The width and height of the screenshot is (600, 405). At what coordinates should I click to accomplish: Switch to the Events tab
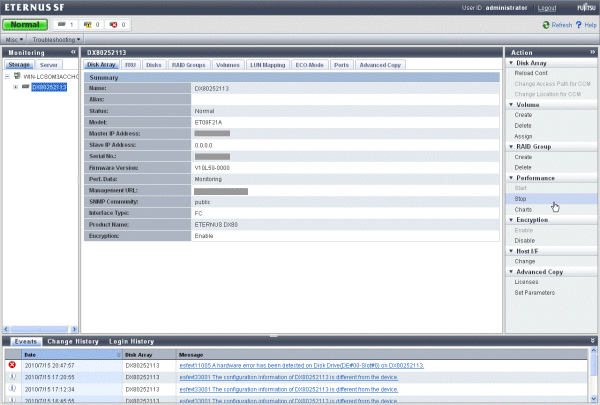point(26,341)
